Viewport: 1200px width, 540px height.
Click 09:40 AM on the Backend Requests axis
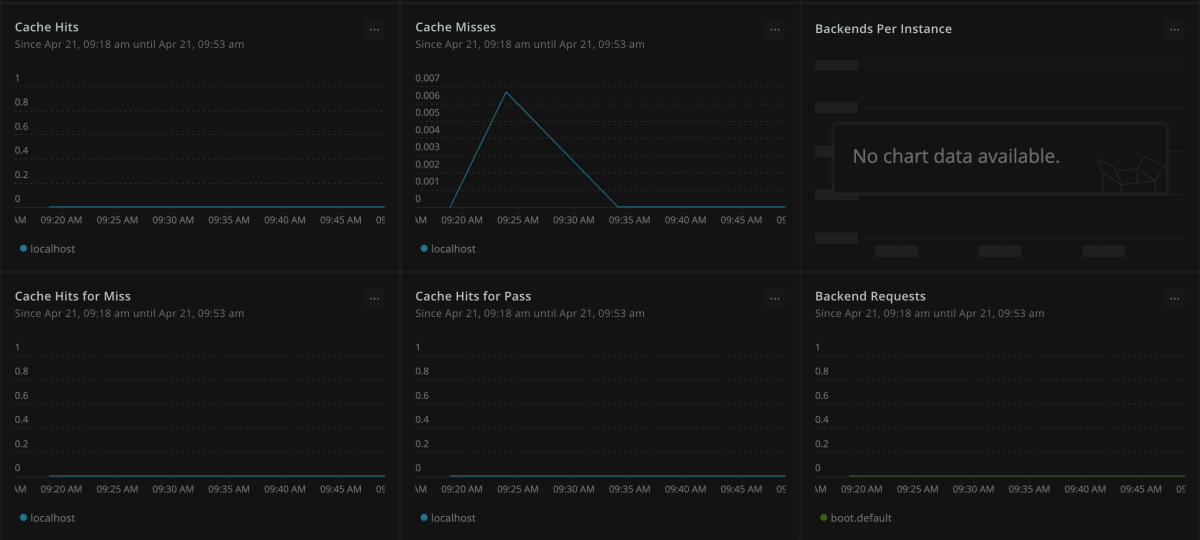(1085, 489)
